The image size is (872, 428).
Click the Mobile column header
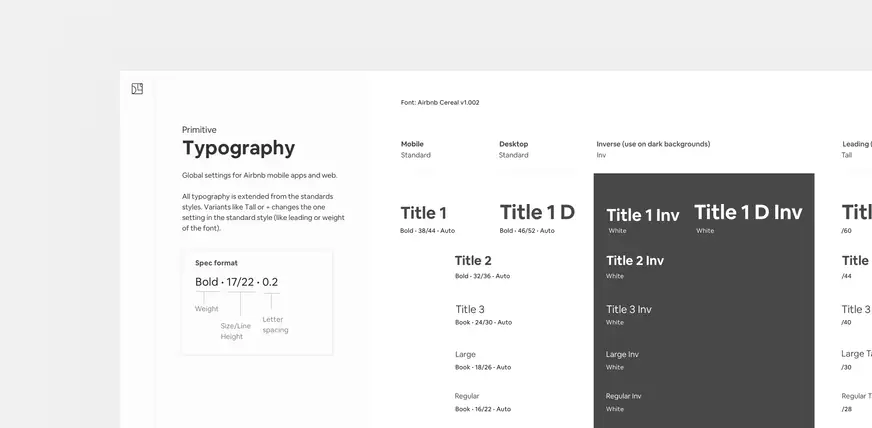click(x=412, y=144)
